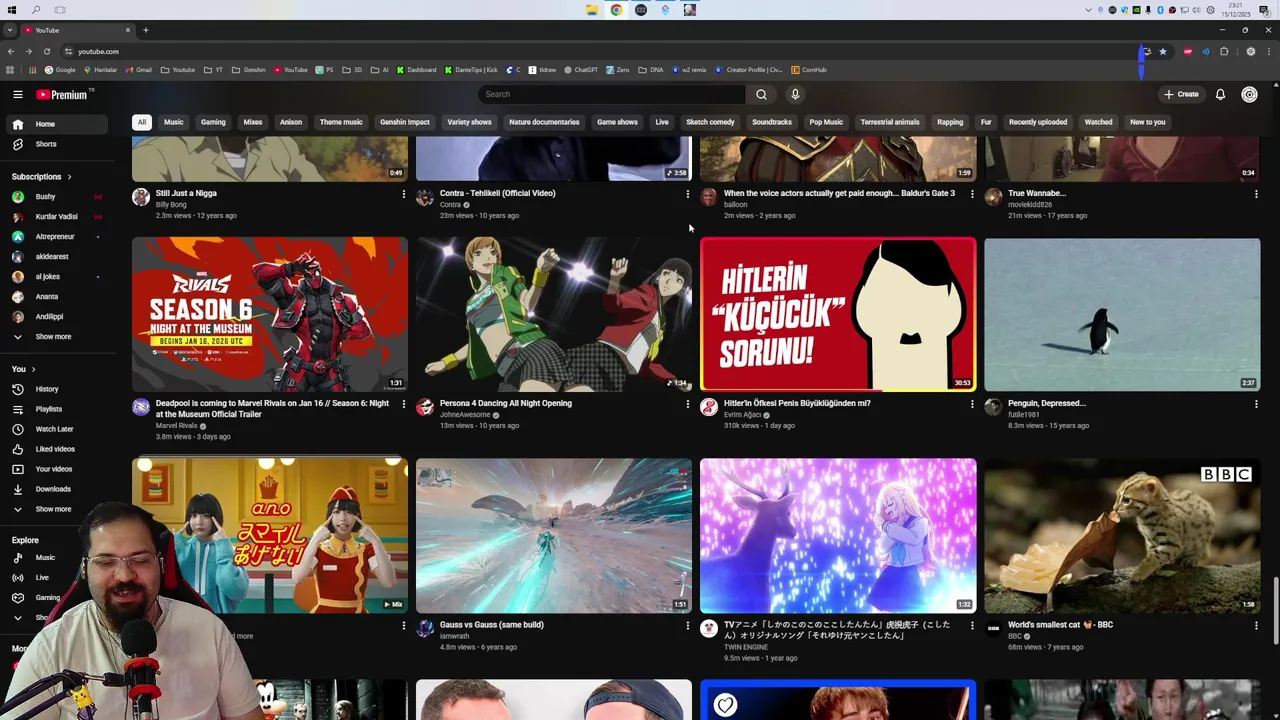The height and width of the screenshot is (720, 1280).
Task: Click the address bar showing youtube.com
Action: (x=600, y=51)
